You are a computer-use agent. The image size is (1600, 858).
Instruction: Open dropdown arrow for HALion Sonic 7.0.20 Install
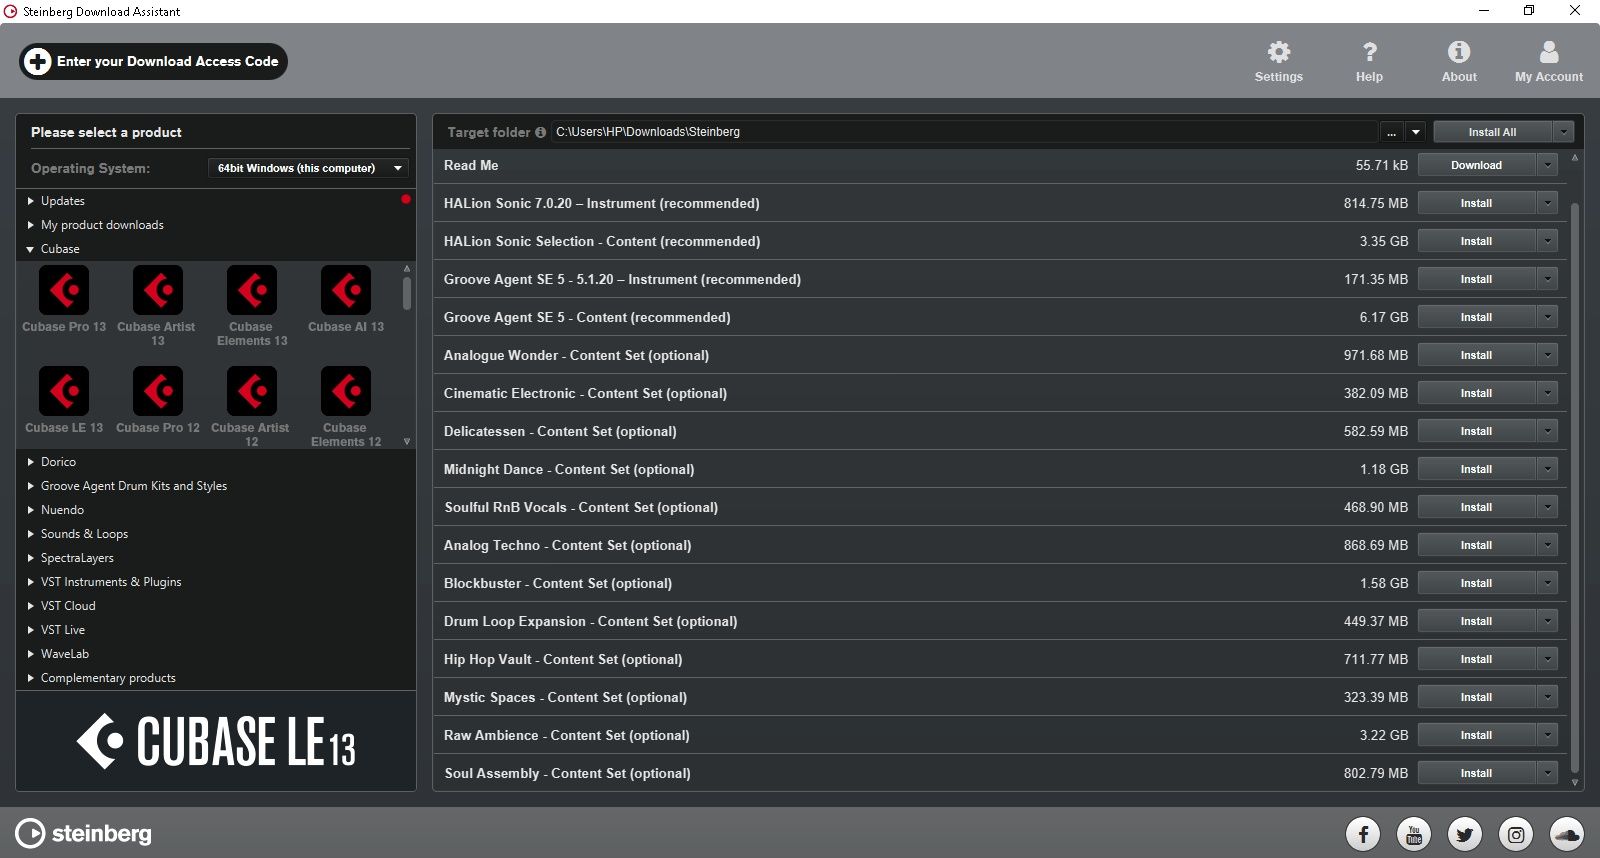coord(1548,203)
